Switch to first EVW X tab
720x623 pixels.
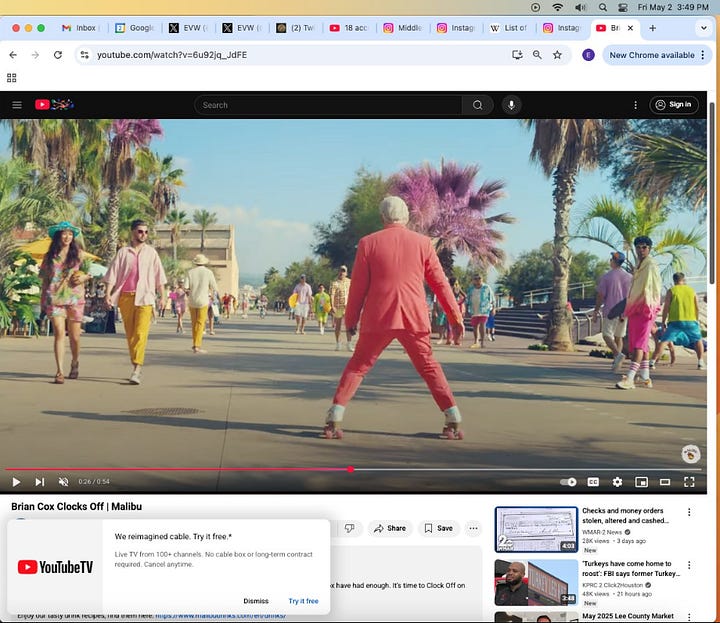[188, 28]
